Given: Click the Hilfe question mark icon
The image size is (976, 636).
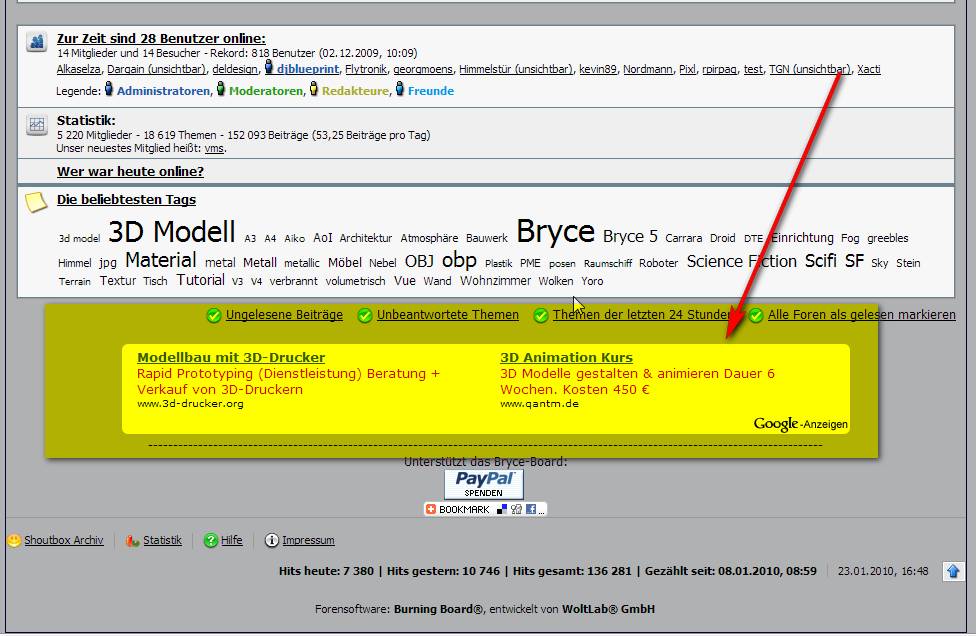Looking at the screenshot, I should coord(211,540).
